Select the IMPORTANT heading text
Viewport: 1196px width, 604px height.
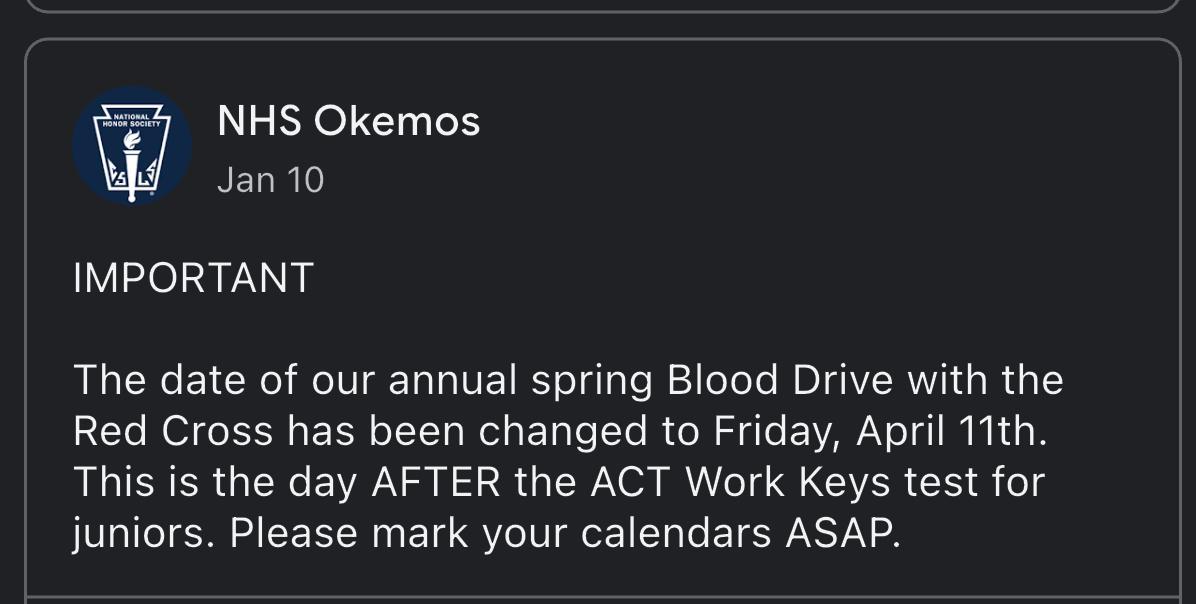[193, 278]
